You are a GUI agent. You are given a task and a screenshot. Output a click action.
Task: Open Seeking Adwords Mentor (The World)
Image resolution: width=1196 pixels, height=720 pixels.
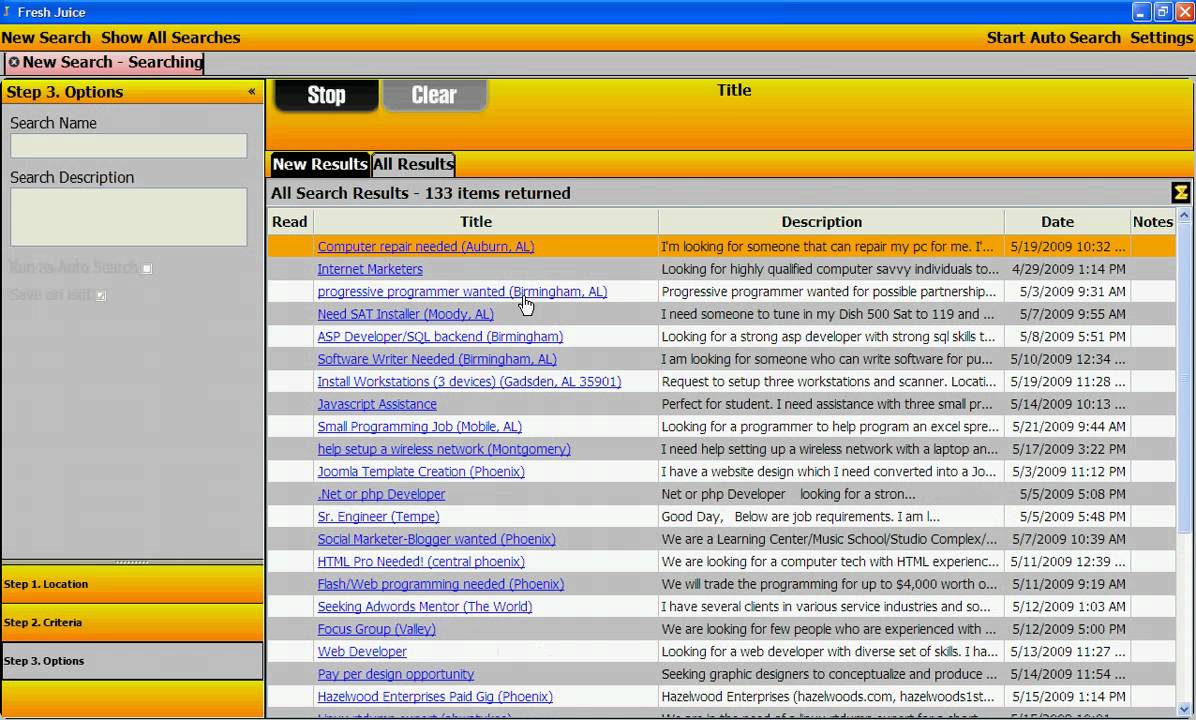pos(425,606)
